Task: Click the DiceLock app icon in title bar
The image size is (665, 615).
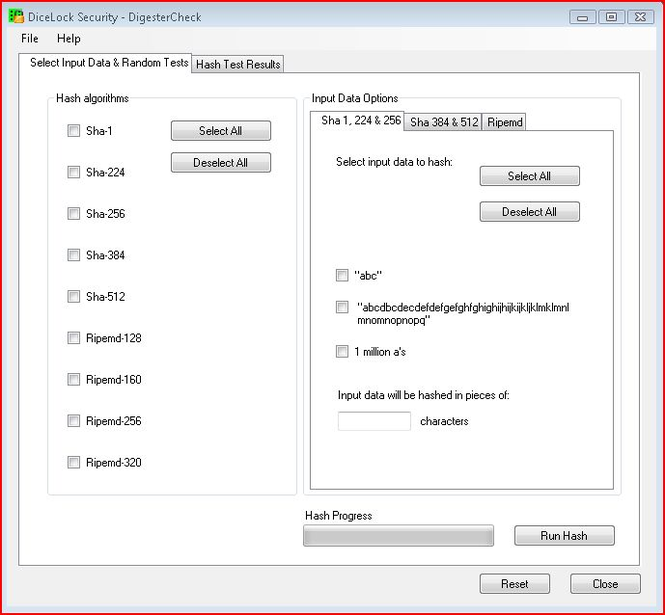Action: 16,16
